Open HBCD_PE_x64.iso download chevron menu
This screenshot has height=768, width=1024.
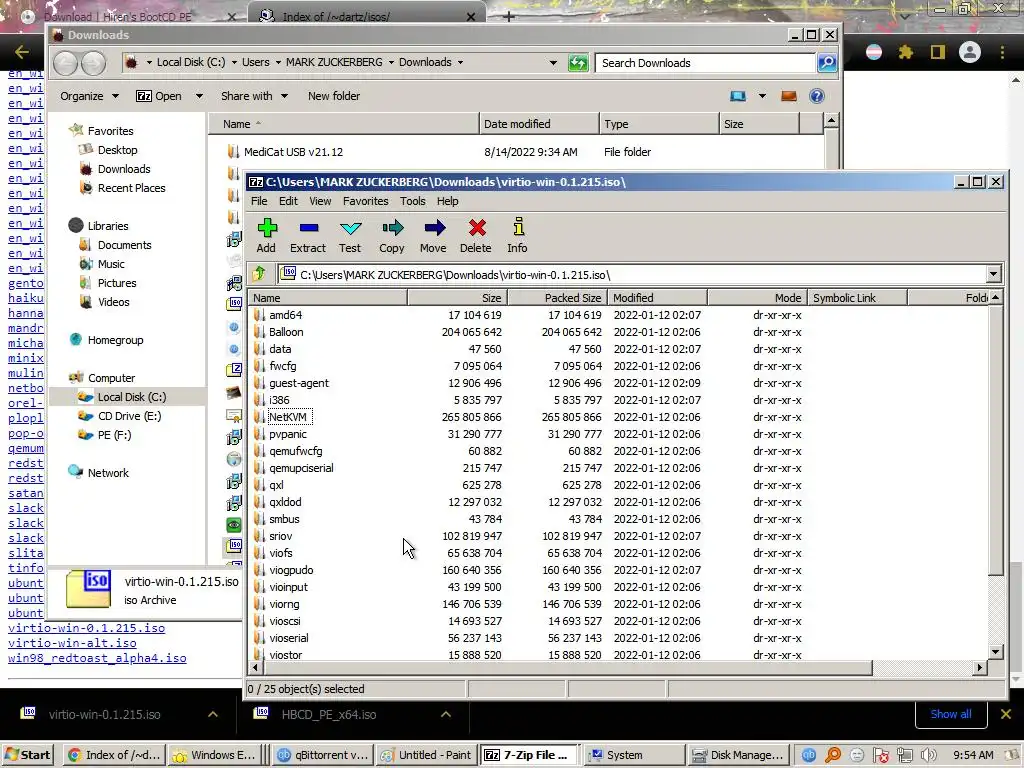(x=446, y=714)
